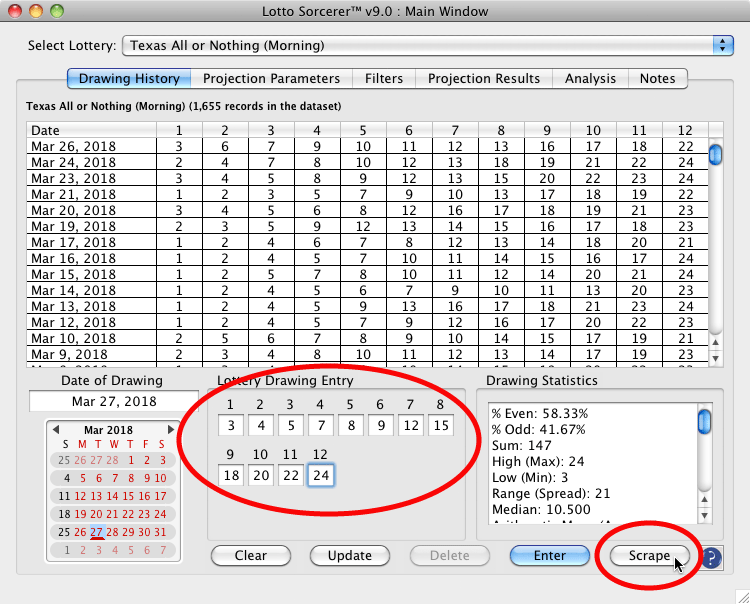Click entry field 9 containing 18
Screen dimensions: 750x604
pyautogui.click(x=231, y=475)
